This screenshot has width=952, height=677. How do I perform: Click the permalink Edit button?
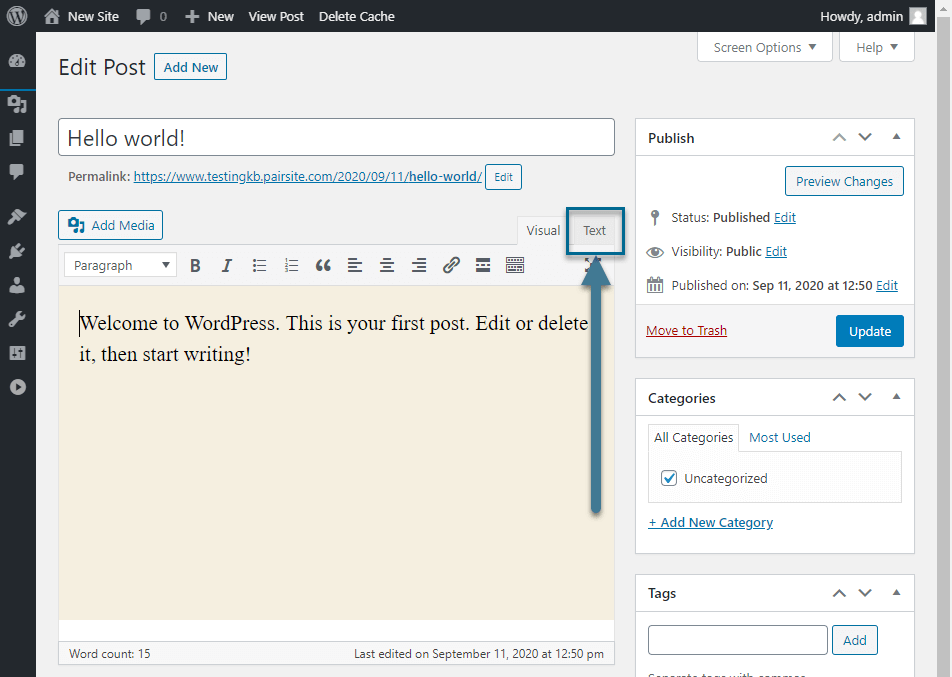tap(503, 177)
